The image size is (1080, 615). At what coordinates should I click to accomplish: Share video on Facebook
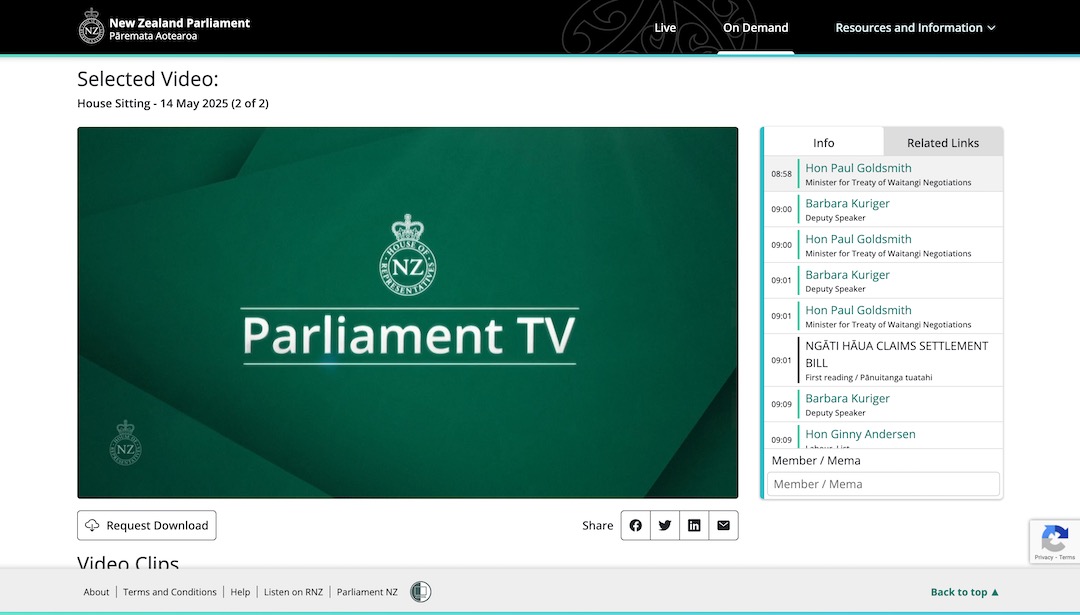(635, 525)
